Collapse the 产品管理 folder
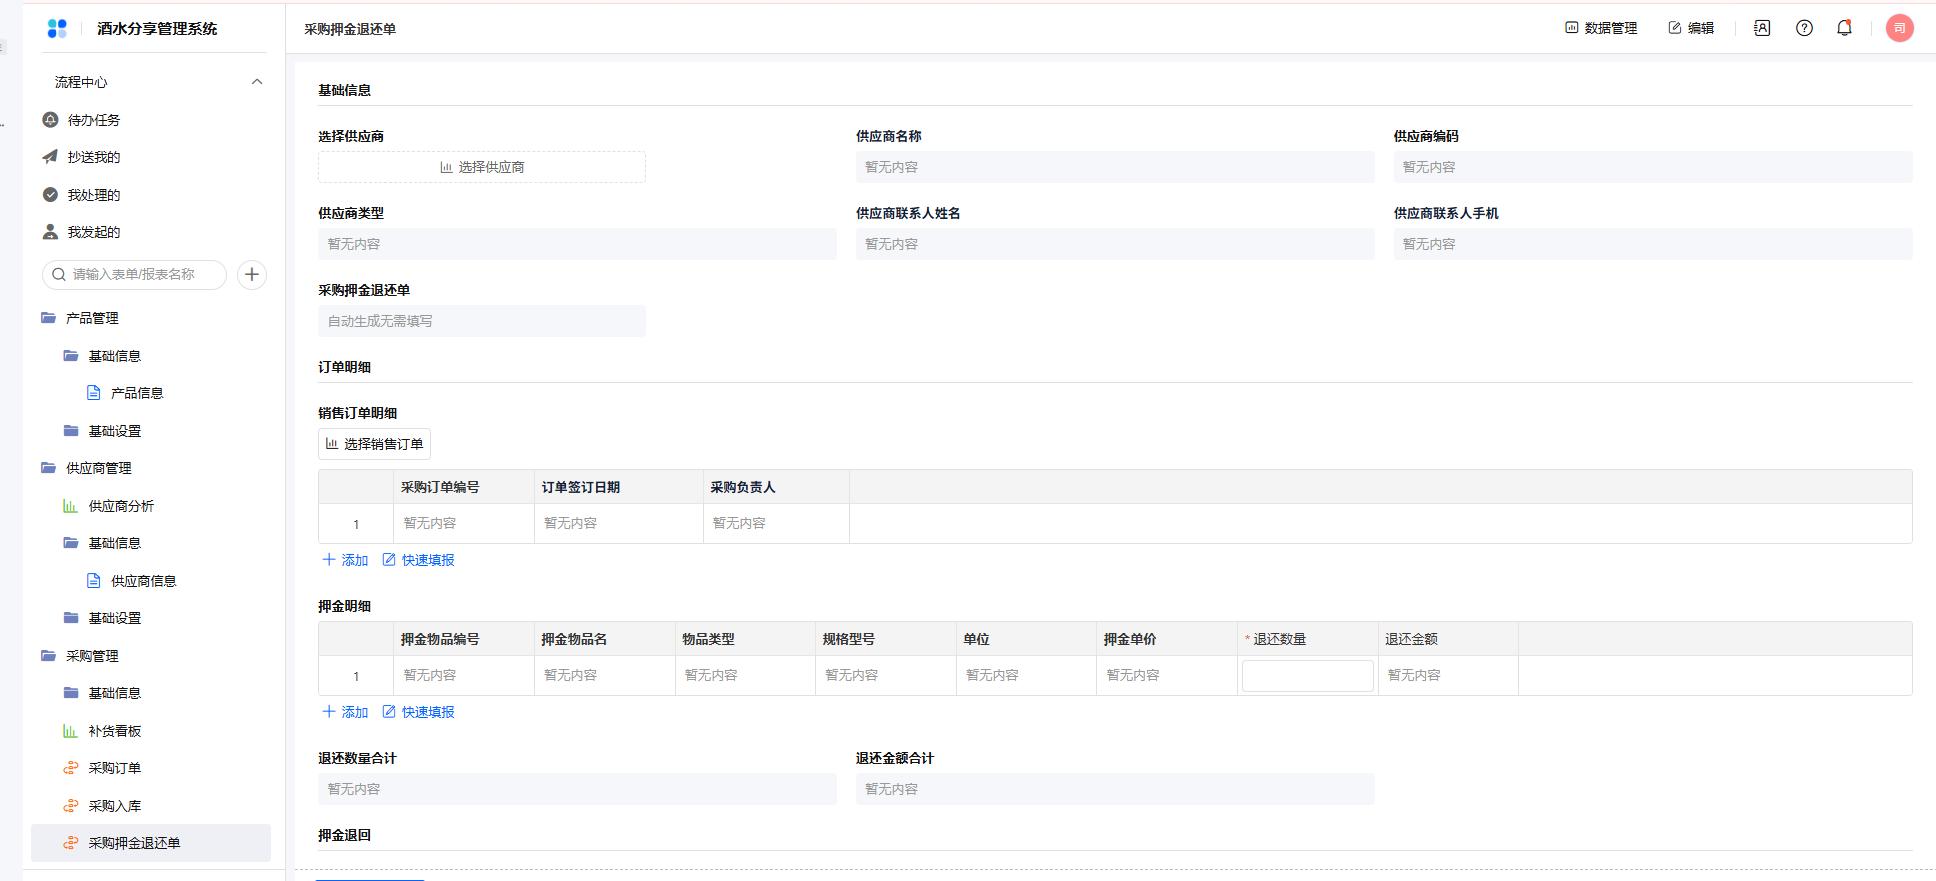This screenshot has width=1936, height=881. (151, 318)
